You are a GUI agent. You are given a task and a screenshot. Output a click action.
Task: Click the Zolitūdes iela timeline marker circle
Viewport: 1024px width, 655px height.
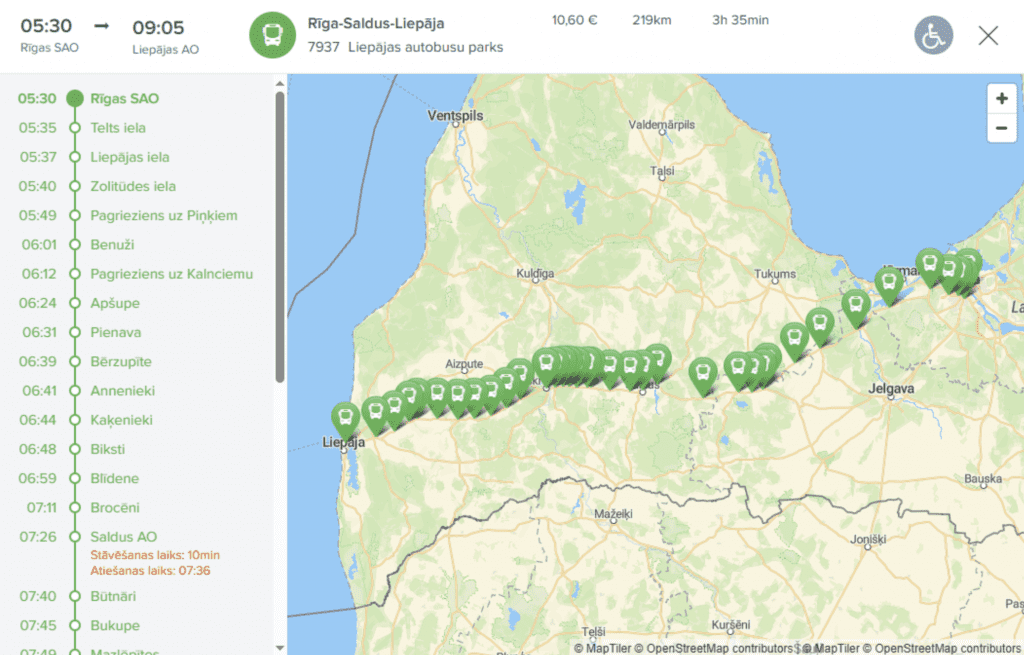coord(75,186)
